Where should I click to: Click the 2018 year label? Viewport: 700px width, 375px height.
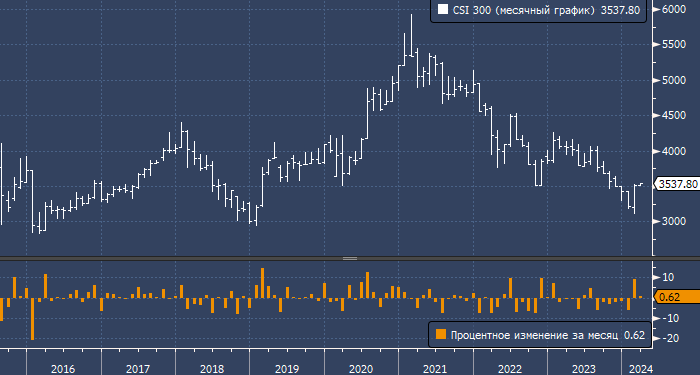[x=212, y=369]
